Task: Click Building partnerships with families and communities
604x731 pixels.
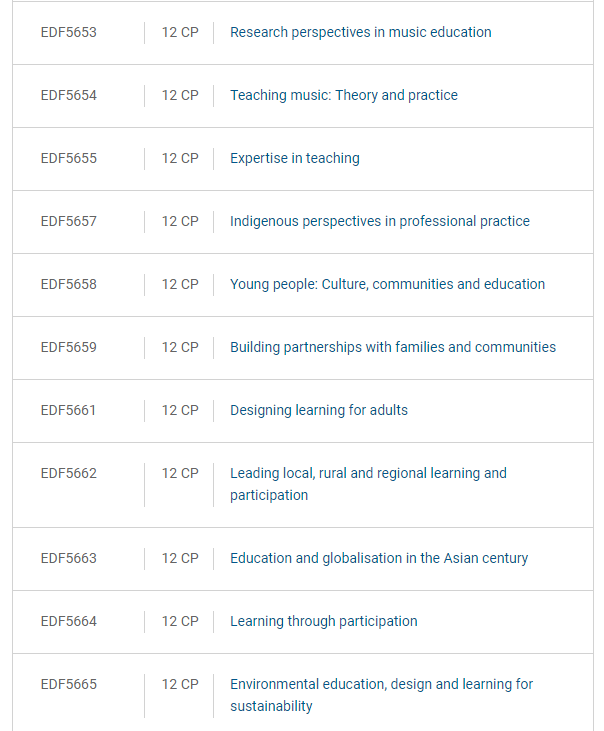Action: (392, 347)
